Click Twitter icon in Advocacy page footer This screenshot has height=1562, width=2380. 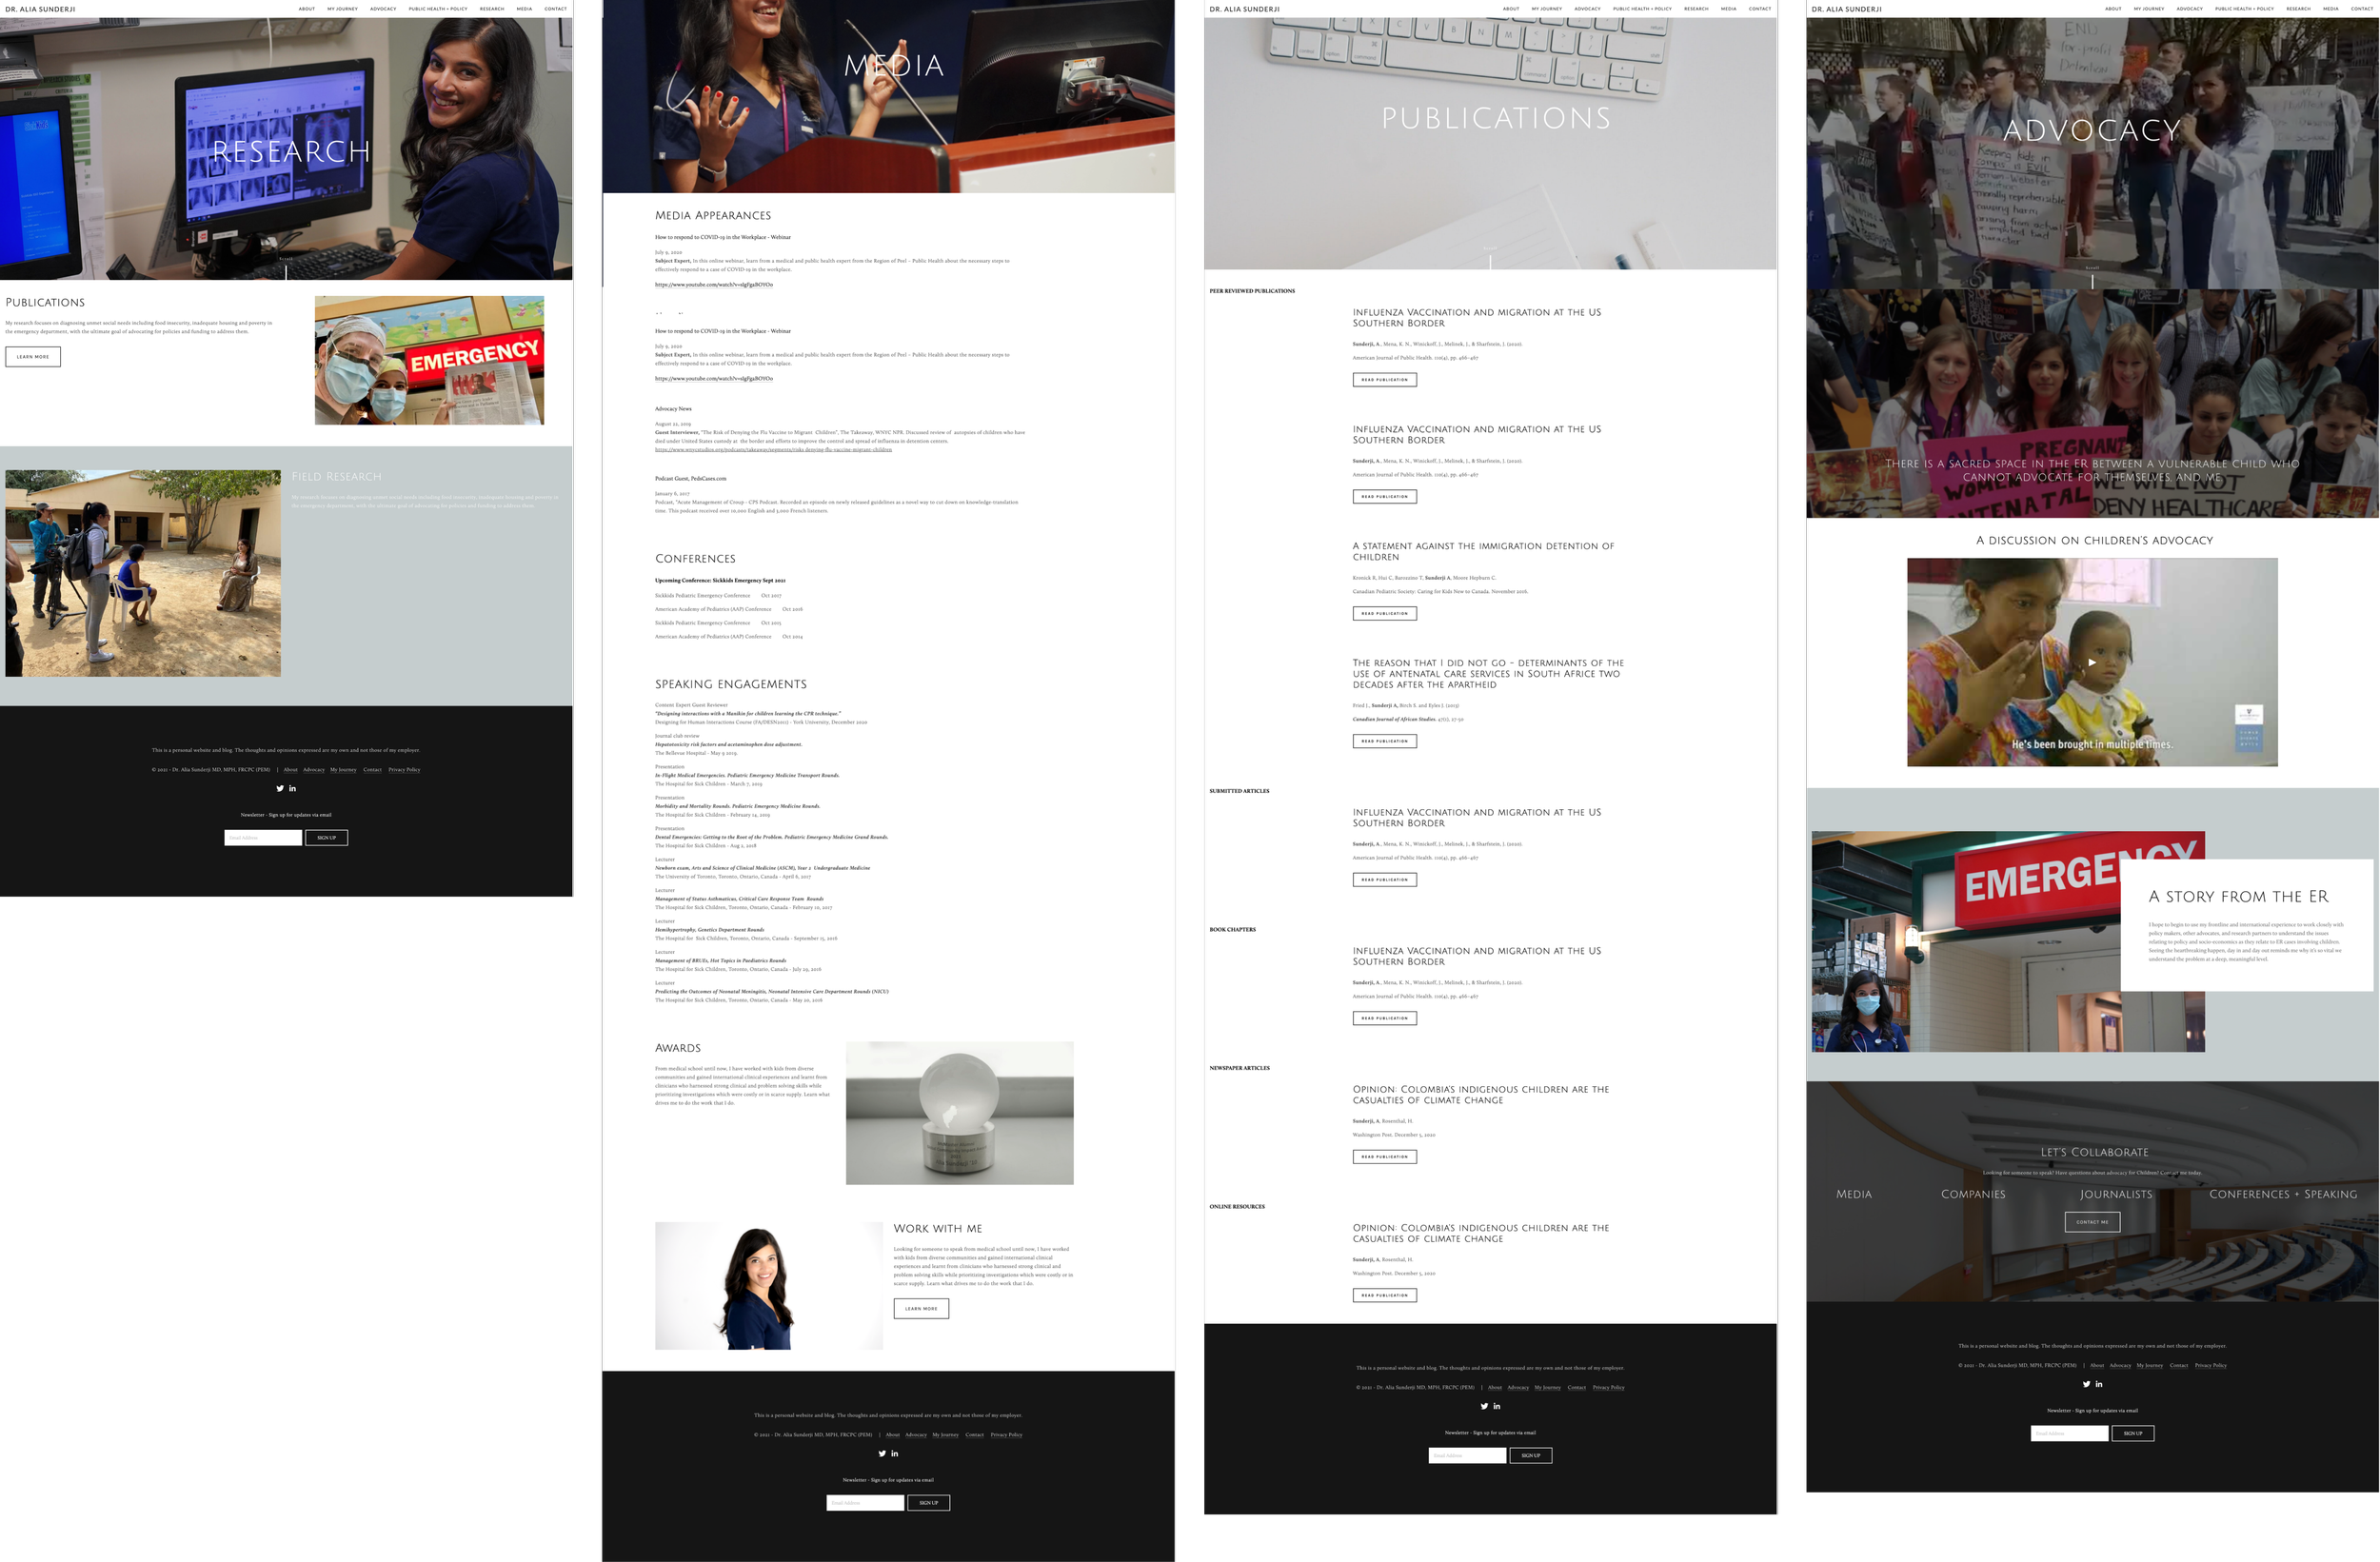[2086, 1384]
